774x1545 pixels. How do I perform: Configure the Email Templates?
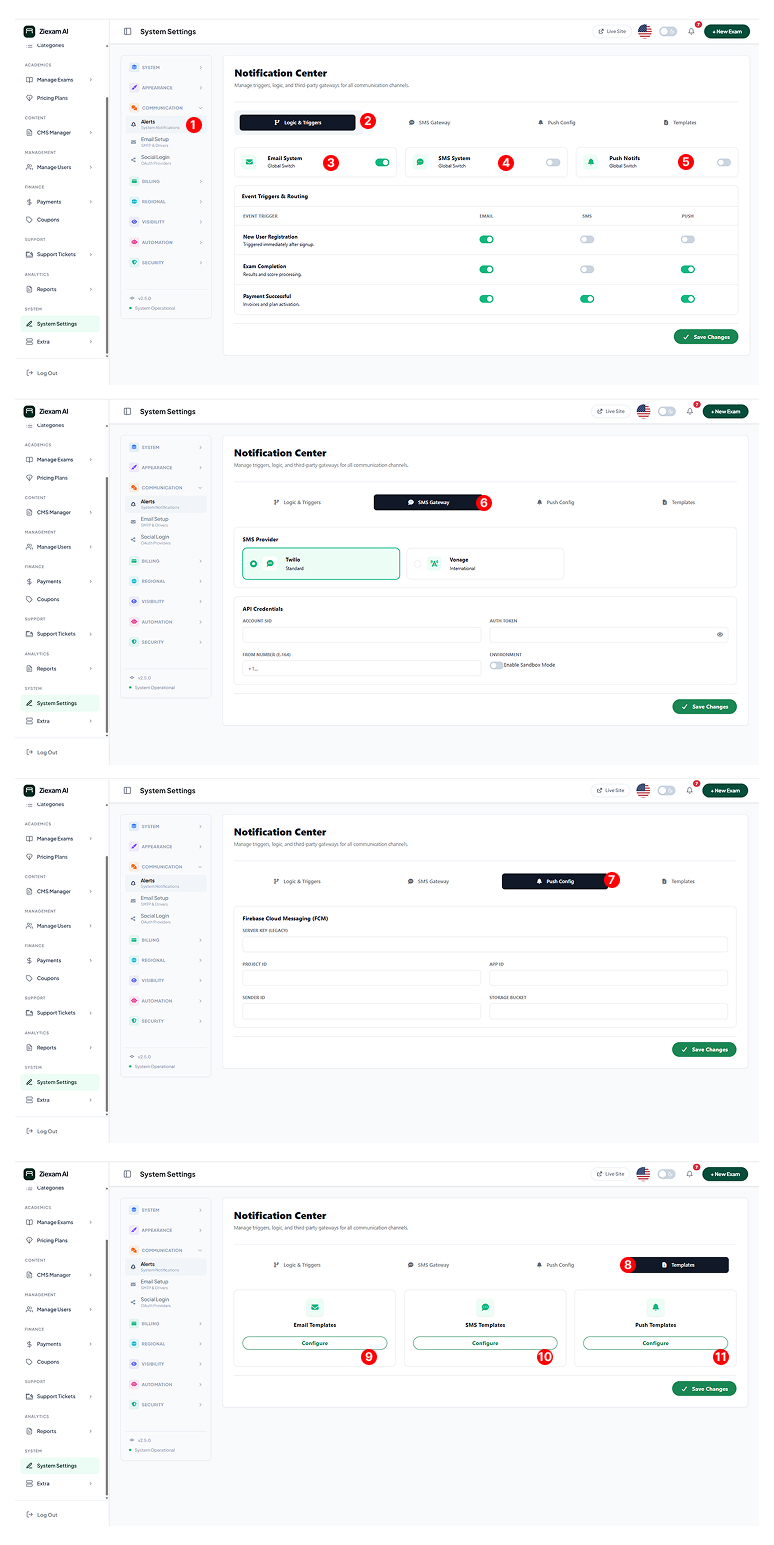click(x=315, y=1343)
